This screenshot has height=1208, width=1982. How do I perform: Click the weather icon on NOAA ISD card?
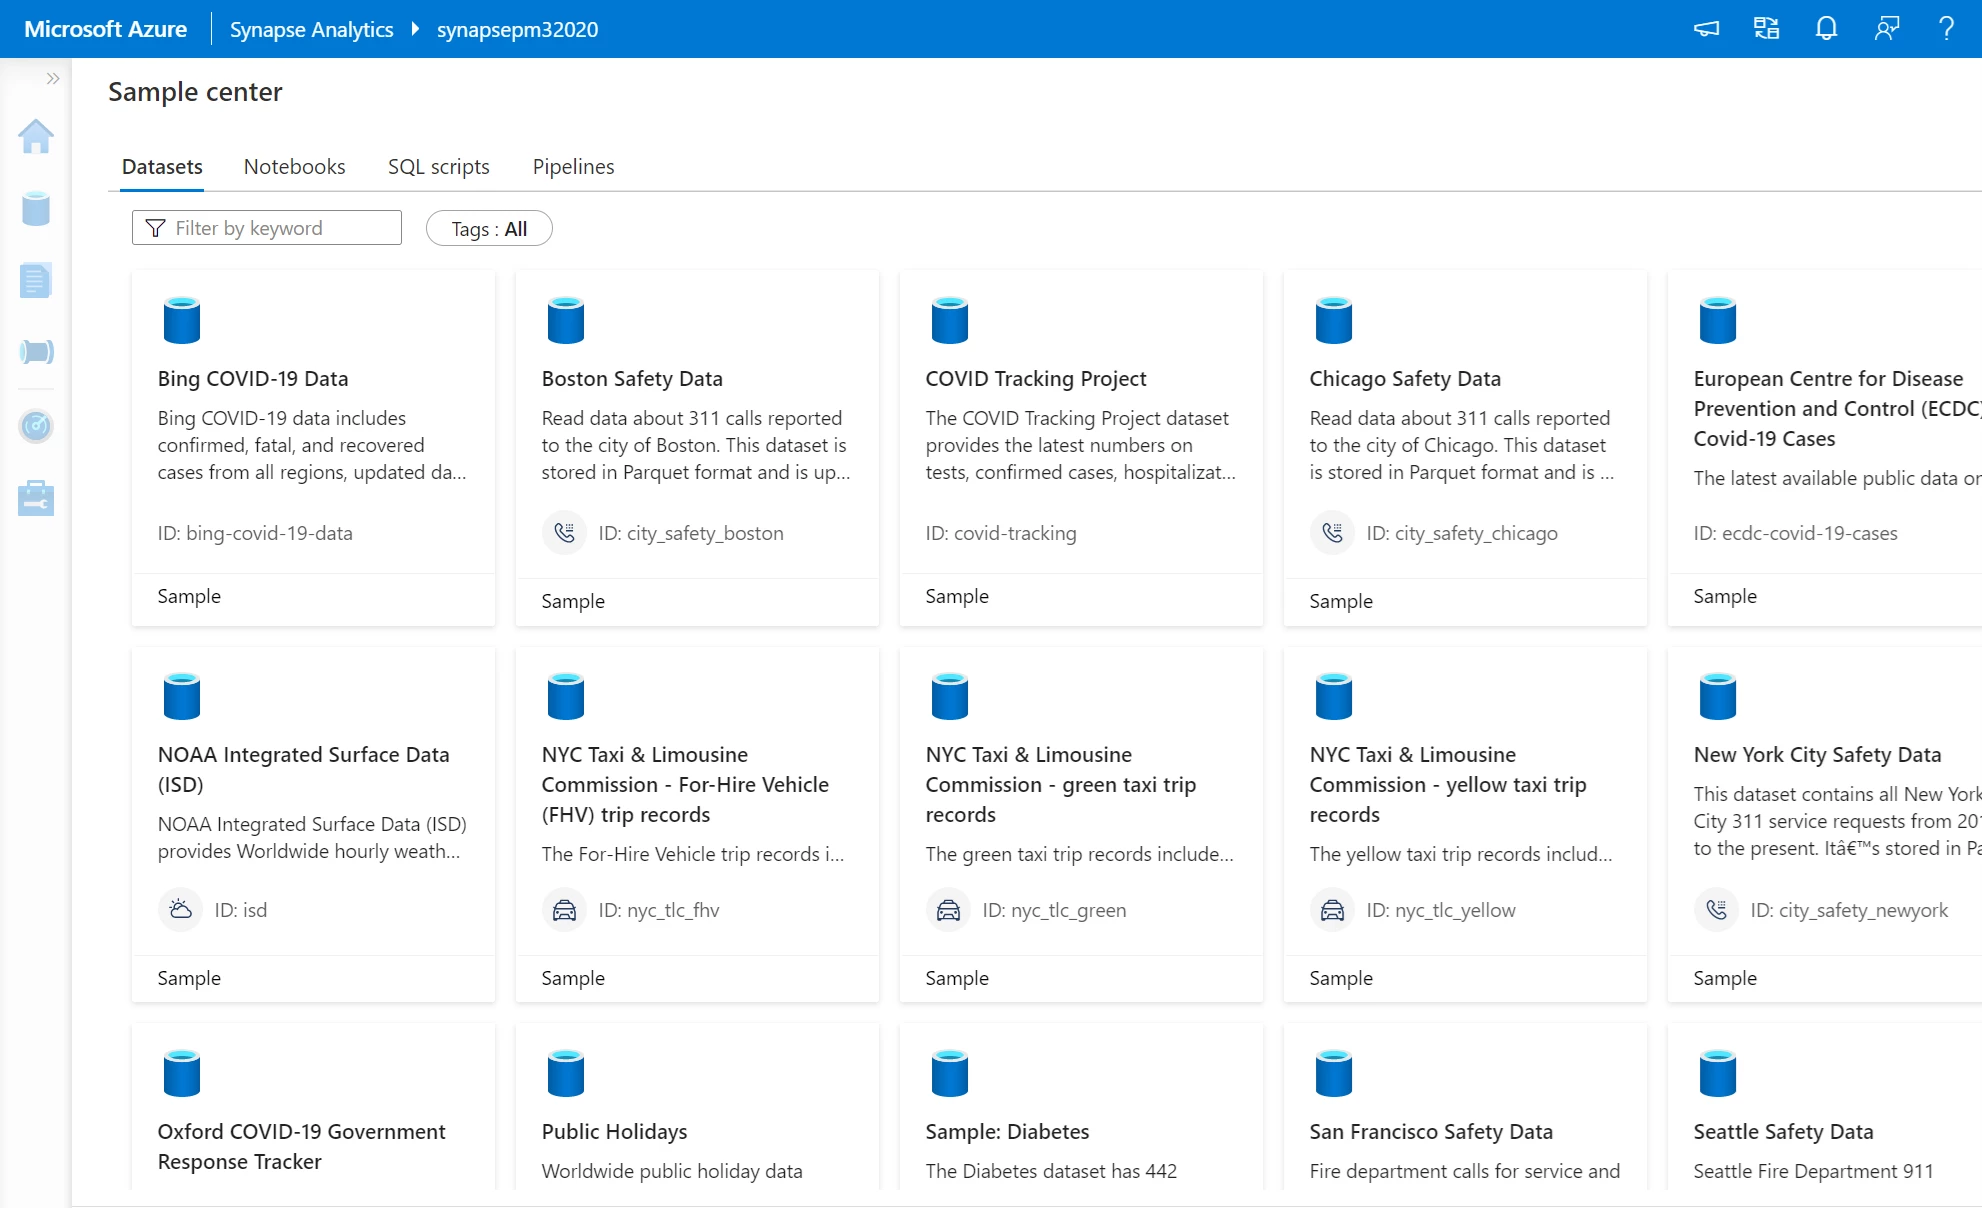click(181, 910)
